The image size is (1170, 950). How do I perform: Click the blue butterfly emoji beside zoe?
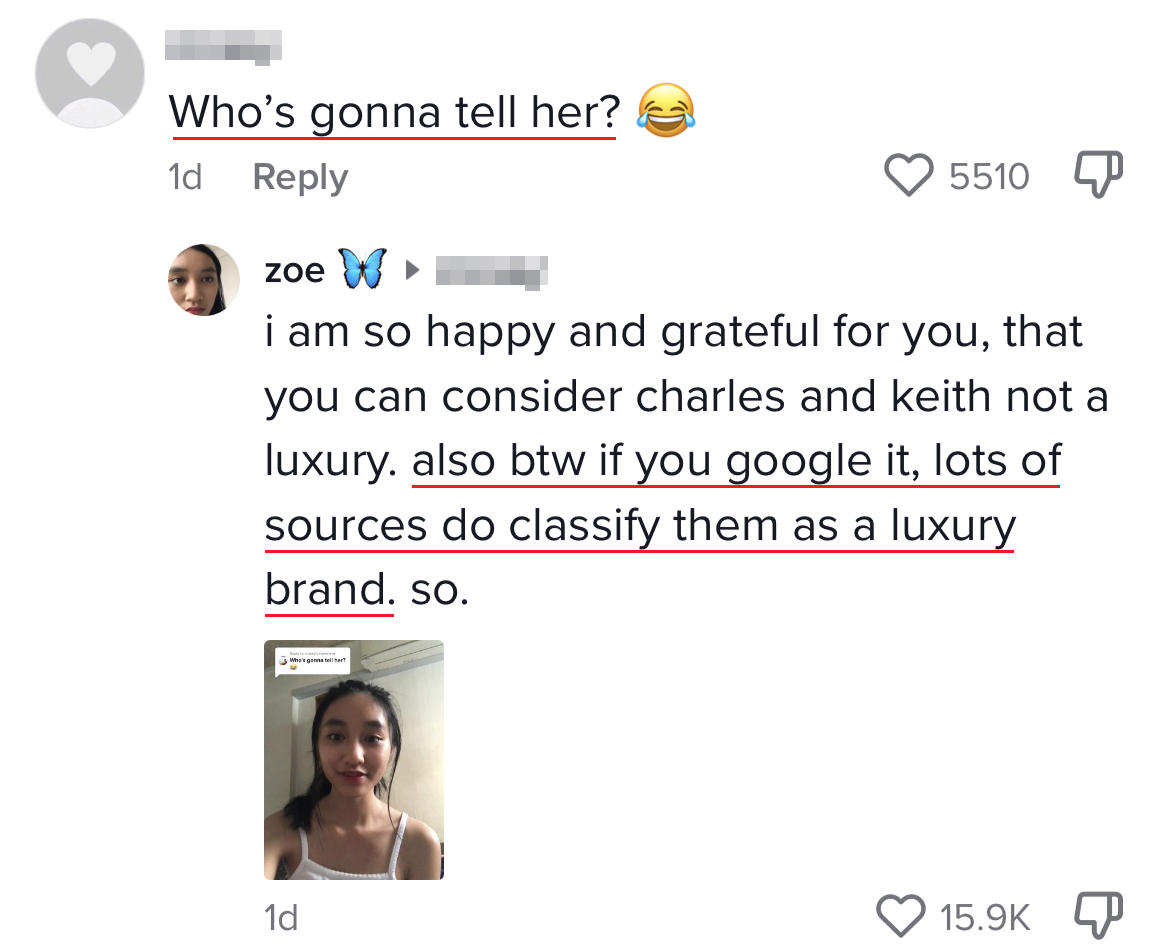coord(362,270)
